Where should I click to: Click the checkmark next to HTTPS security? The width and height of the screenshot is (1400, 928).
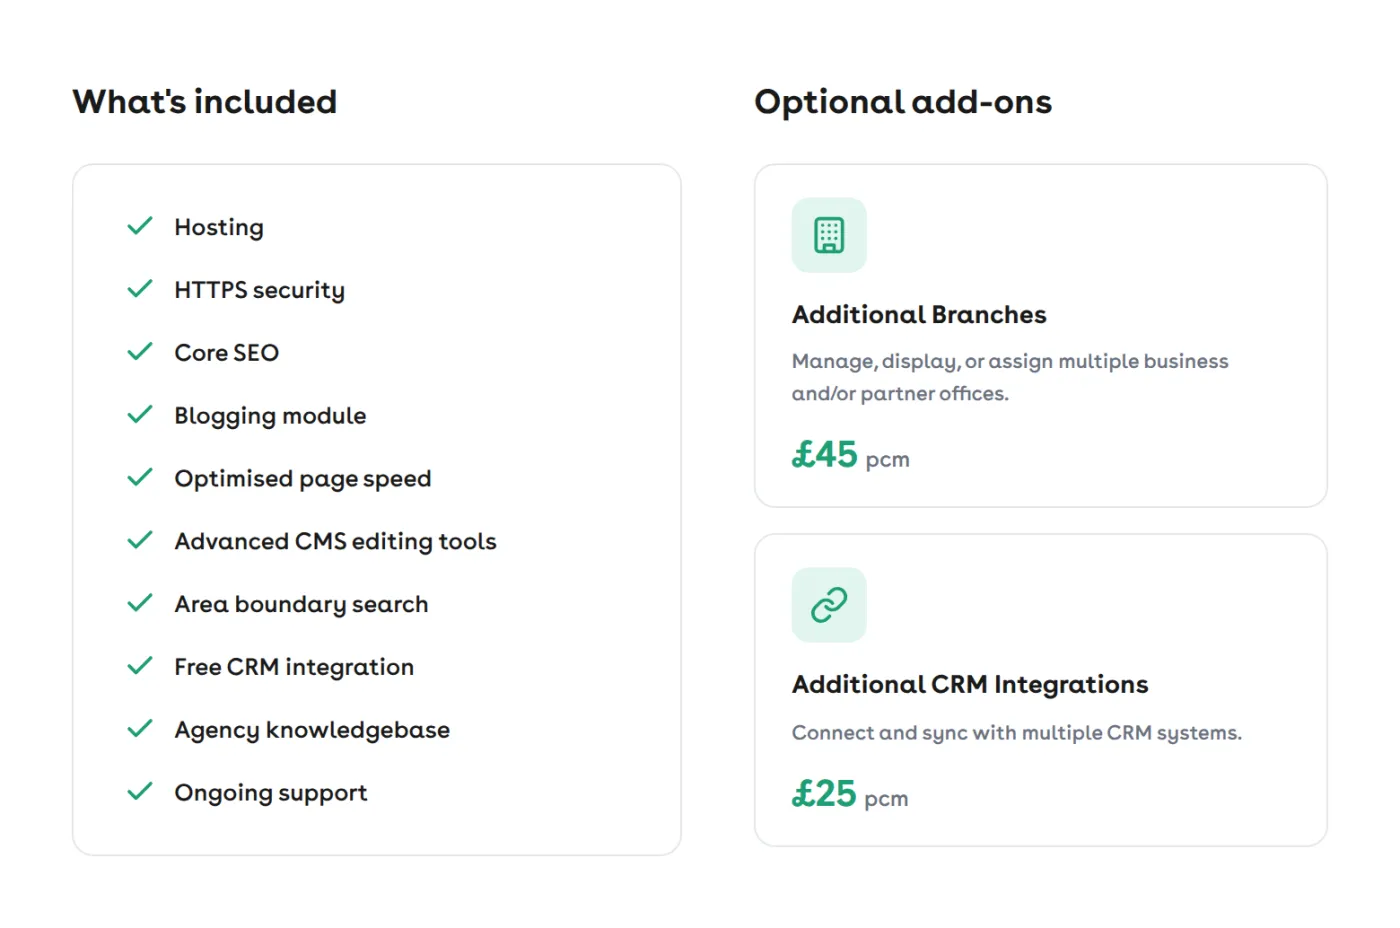[x=140, y=289]
